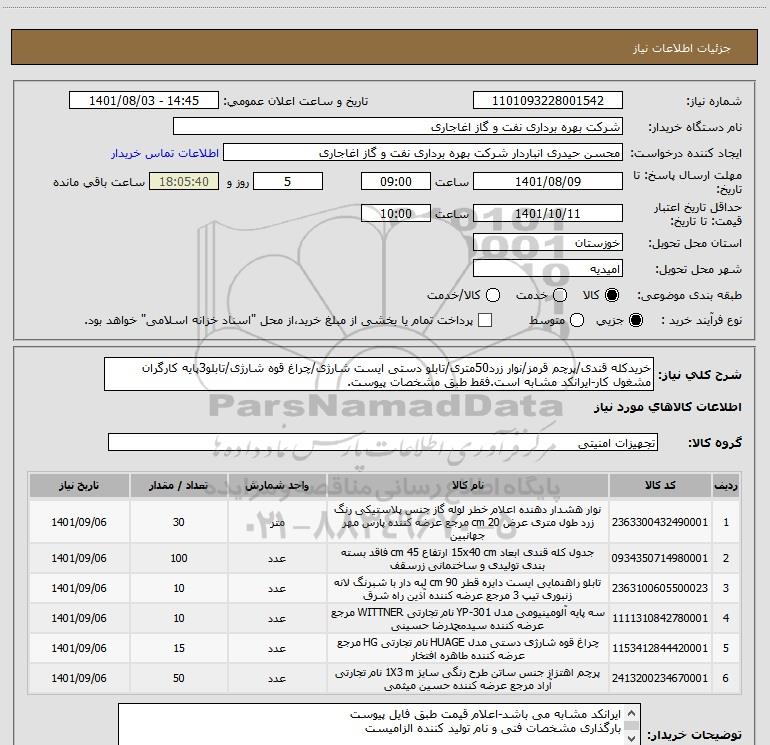Click the price validity date 1401/10/11
This screenshot has height=745, width=770.
(x=548, y=213)
